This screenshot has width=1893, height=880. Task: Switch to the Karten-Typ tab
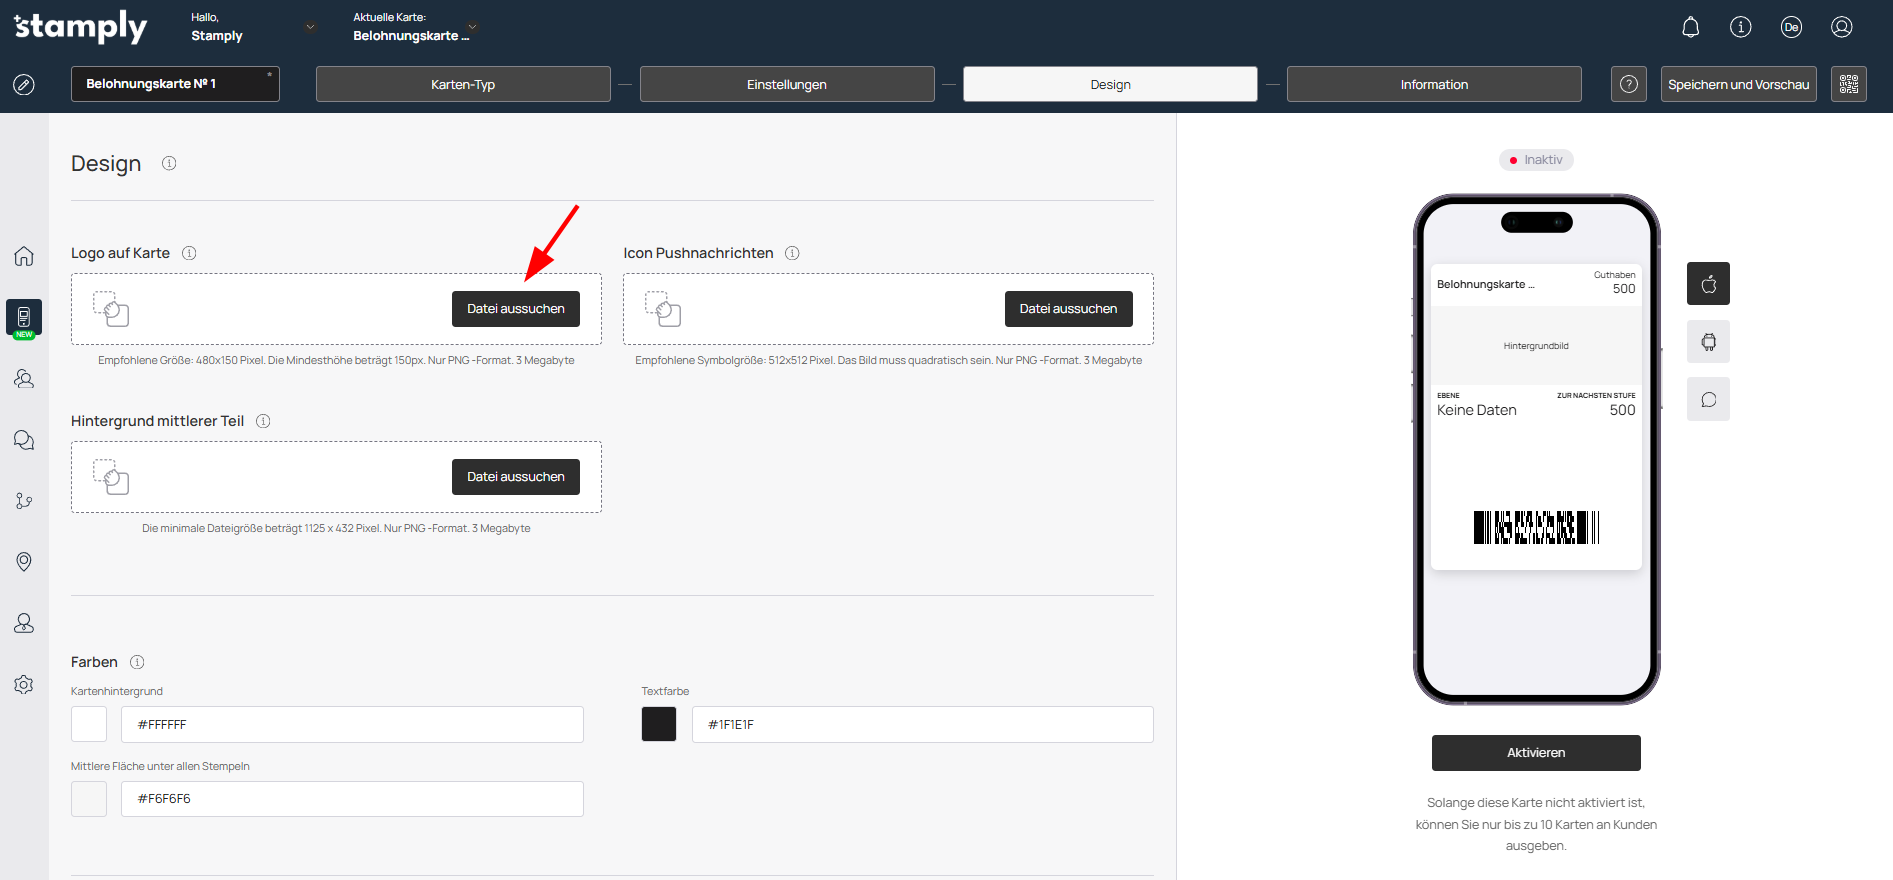tap(463, 84)
